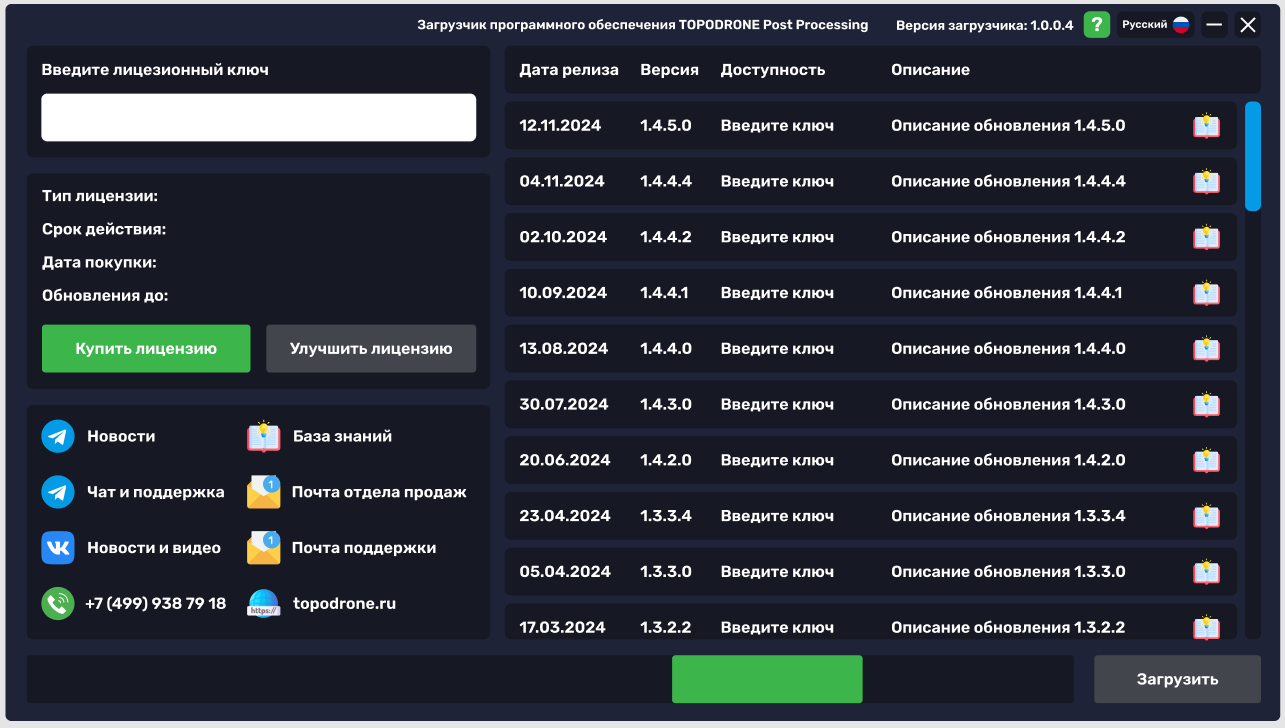Open Новости и видео link
Image resolution: width=1285 pixels, height=728 pixels.
coord(154,548)
